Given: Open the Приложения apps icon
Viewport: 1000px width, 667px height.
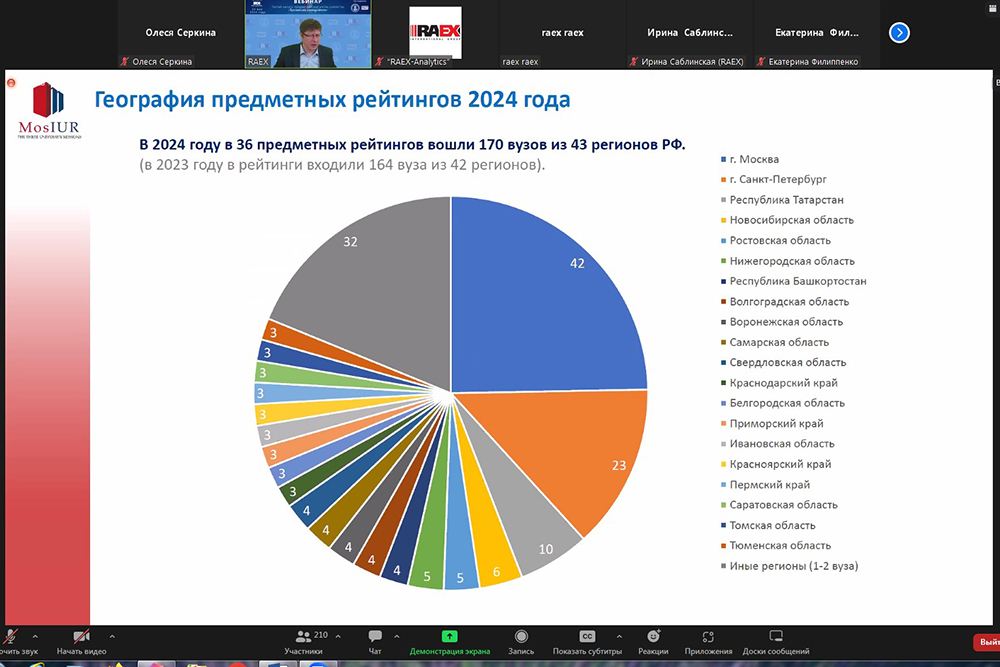Looking at the screenshot, I should pos(708,637).
